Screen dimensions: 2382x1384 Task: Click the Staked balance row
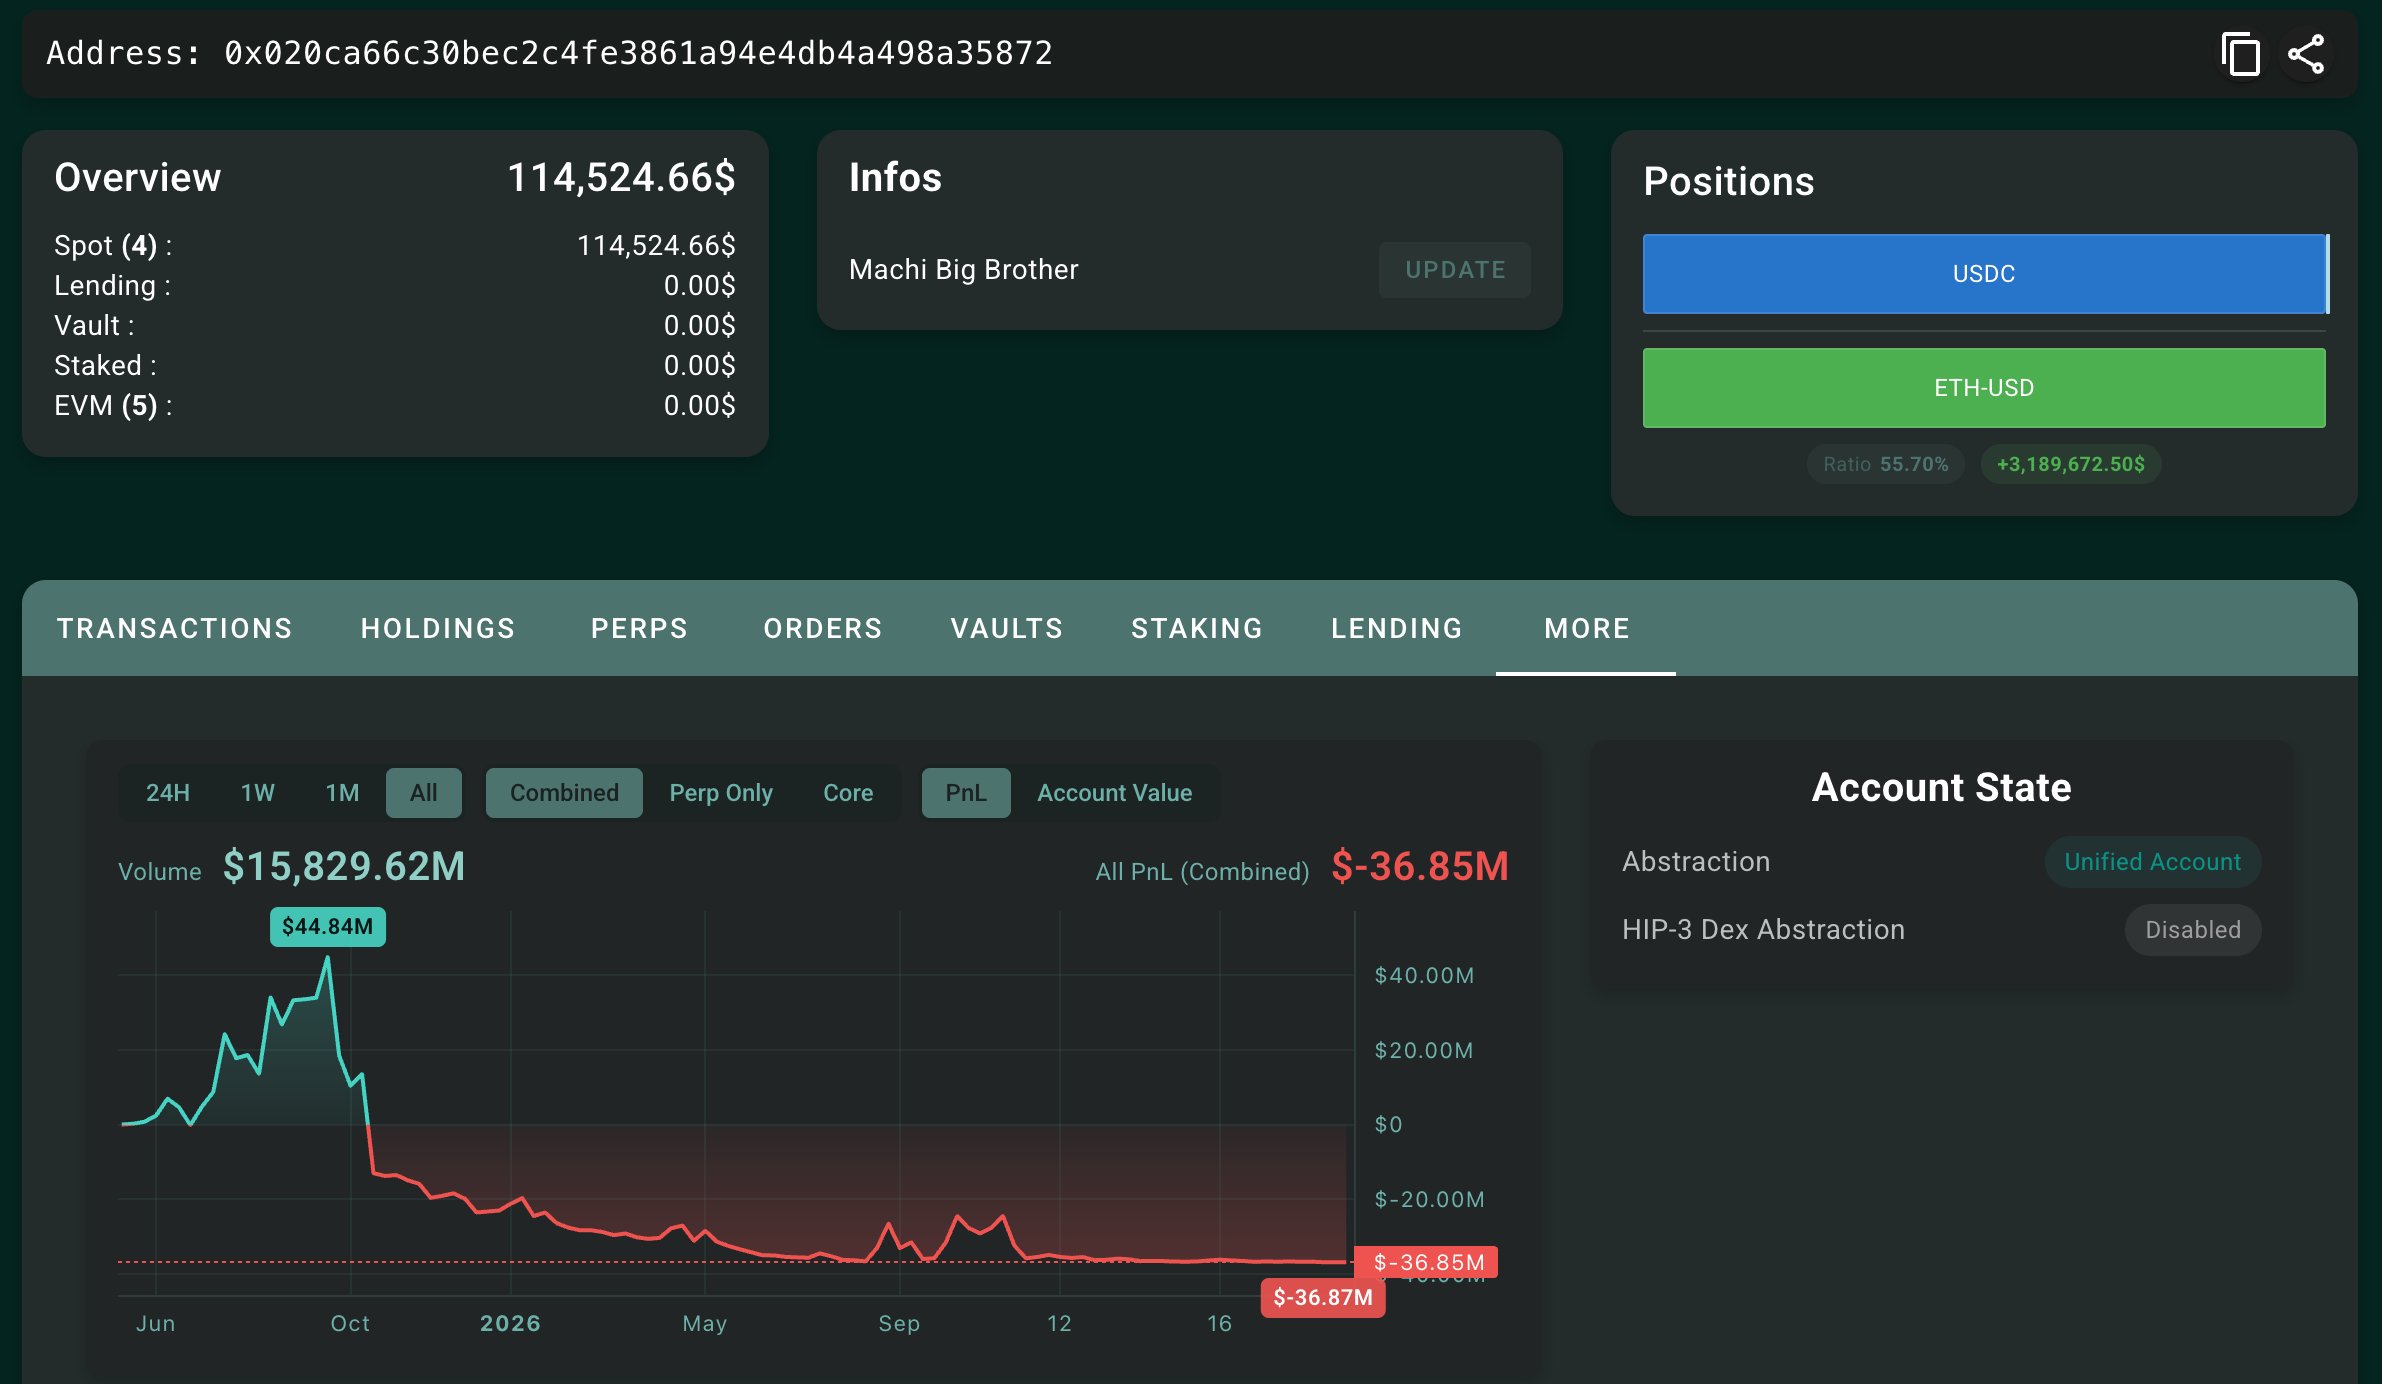pyautogui.click(x=395, y=366)
